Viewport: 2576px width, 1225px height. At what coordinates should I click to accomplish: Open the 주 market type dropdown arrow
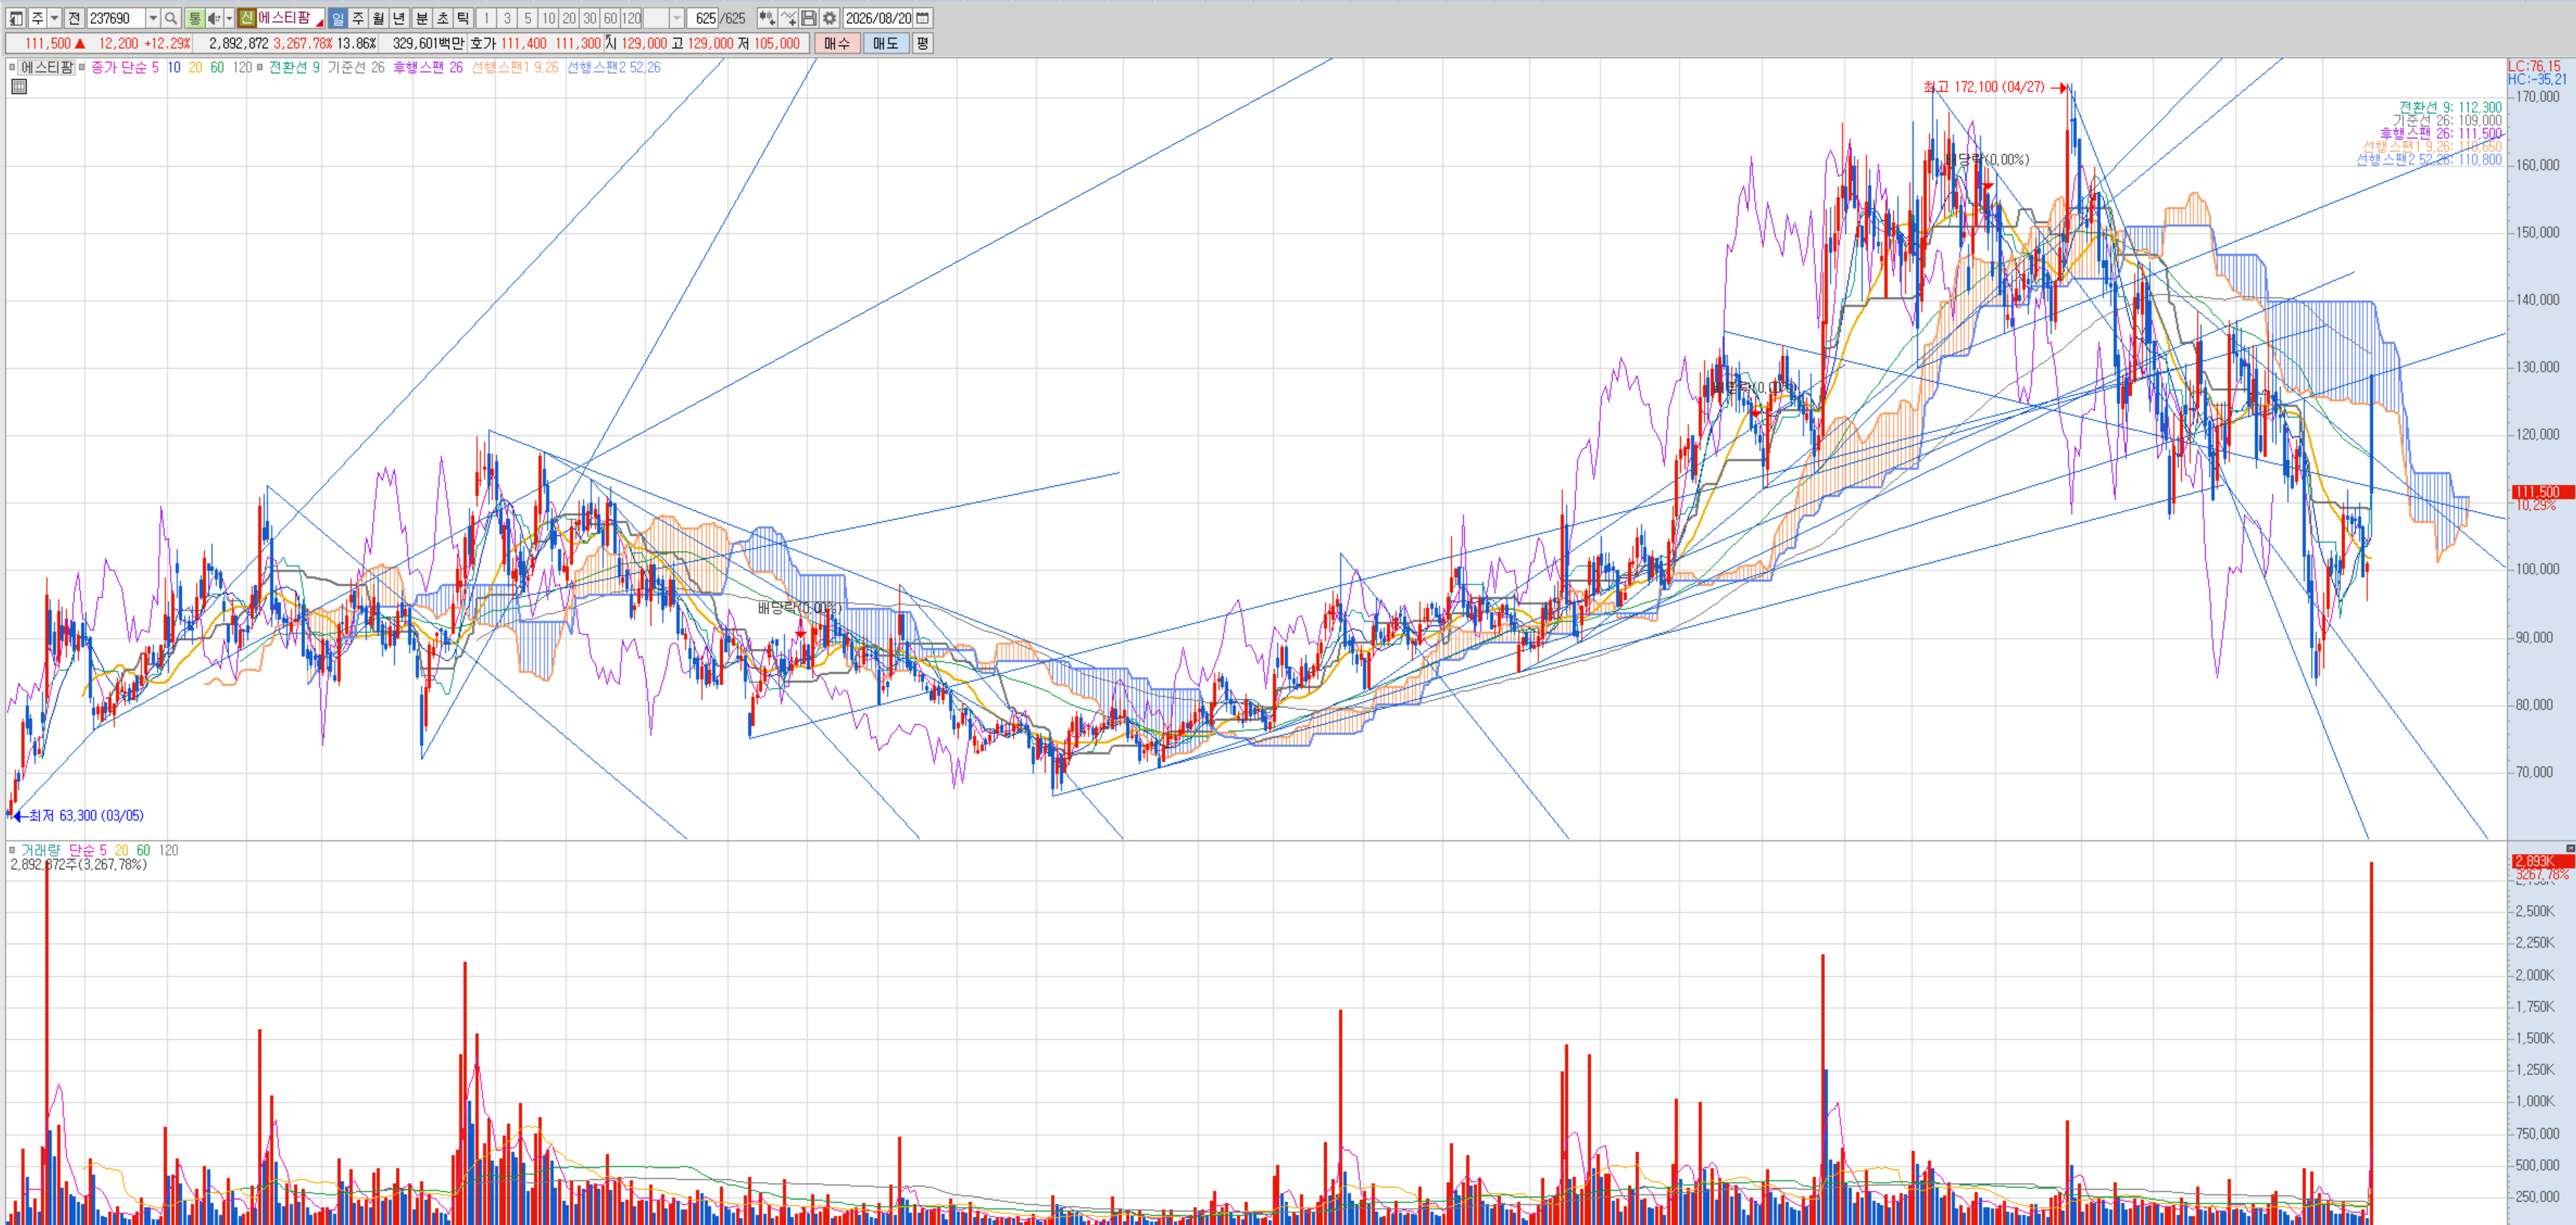pos(54,18)
